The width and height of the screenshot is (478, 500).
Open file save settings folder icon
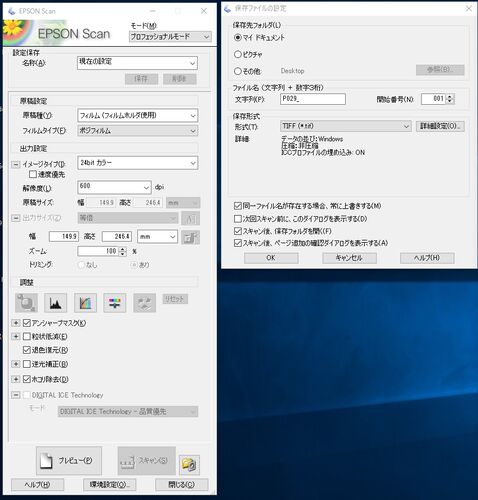pyautogui.click(x=189, y=465)
